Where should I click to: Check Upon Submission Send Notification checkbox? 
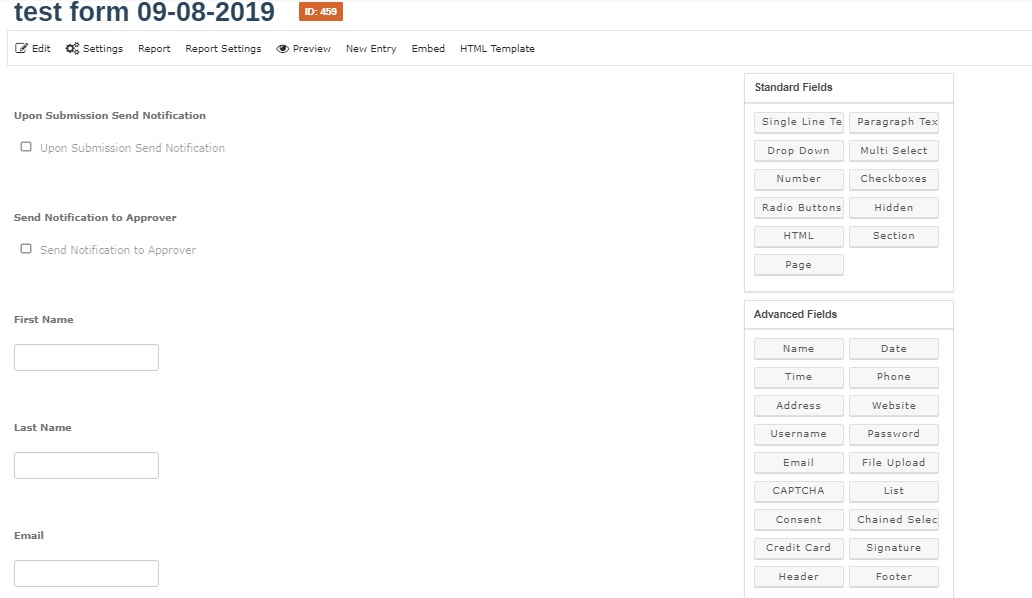tap(26, 147)
